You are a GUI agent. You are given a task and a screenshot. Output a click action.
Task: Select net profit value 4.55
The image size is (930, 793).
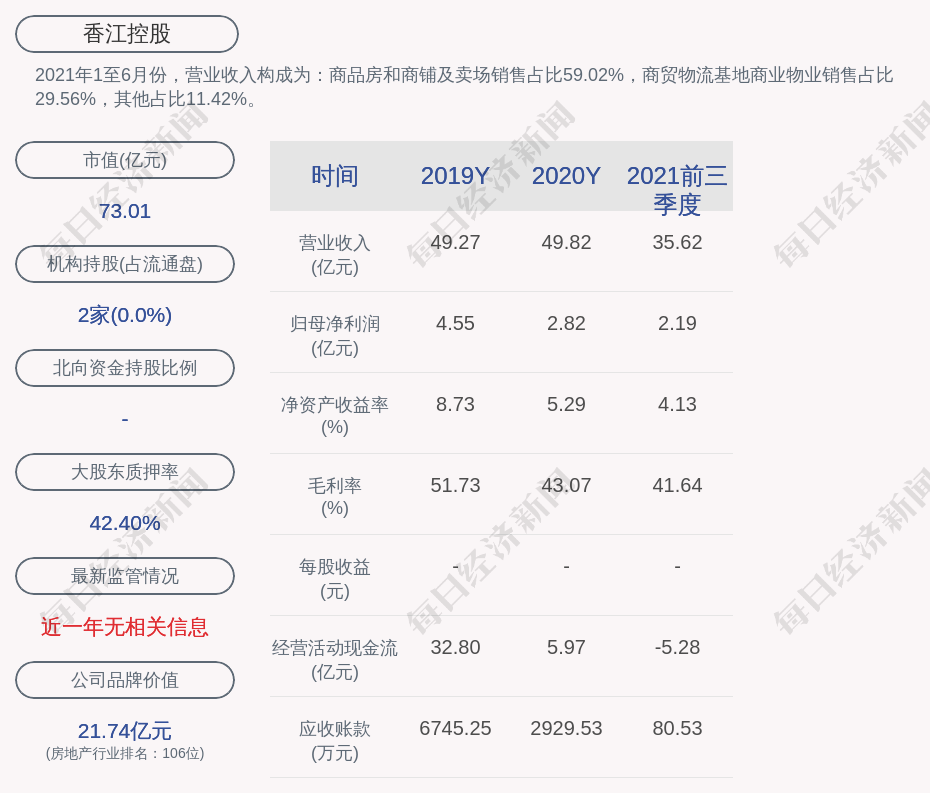[455, 323]
